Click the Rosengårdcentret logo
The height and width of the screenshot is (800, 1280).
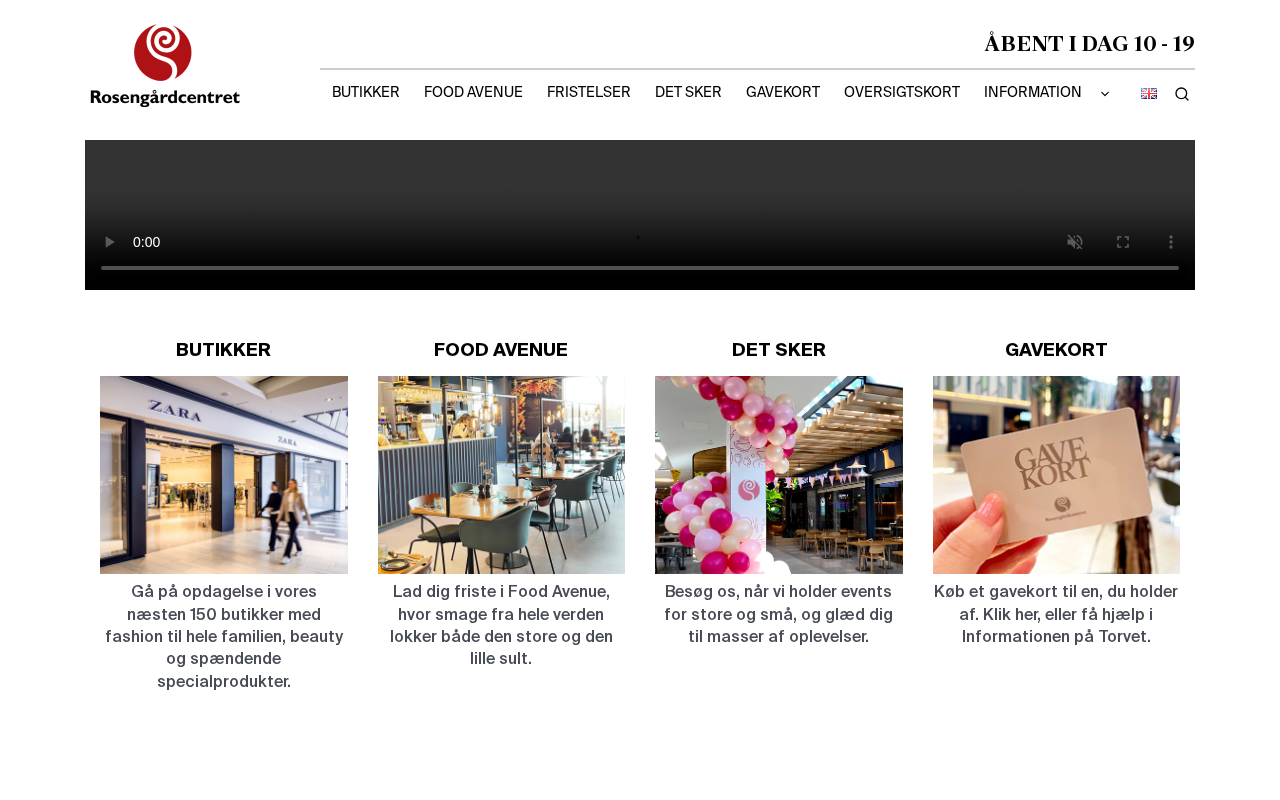pyautogui.click(x=165, y=66)
